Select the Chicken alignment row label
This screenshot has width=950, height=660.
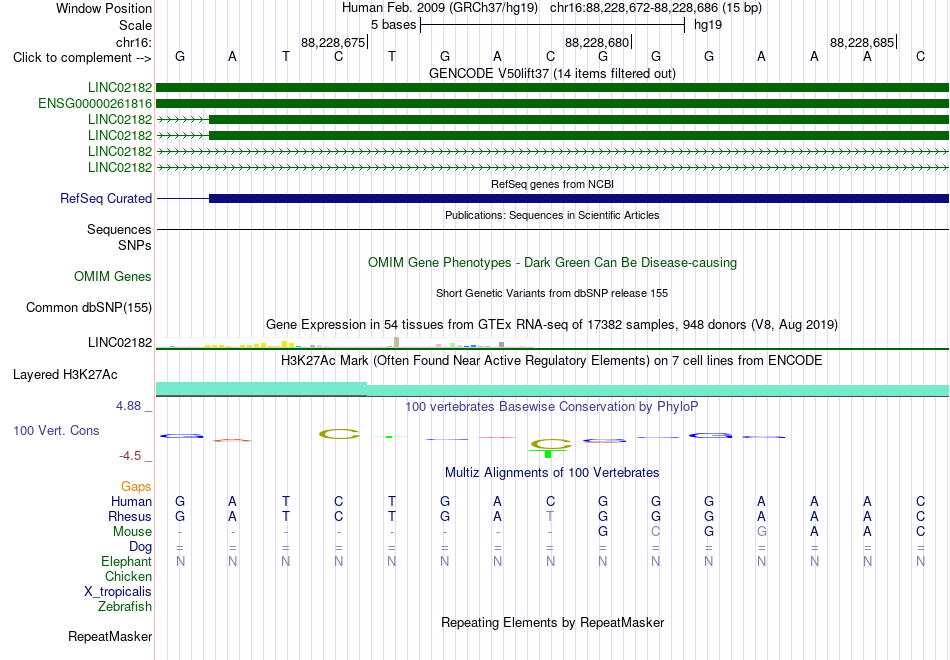128,576
